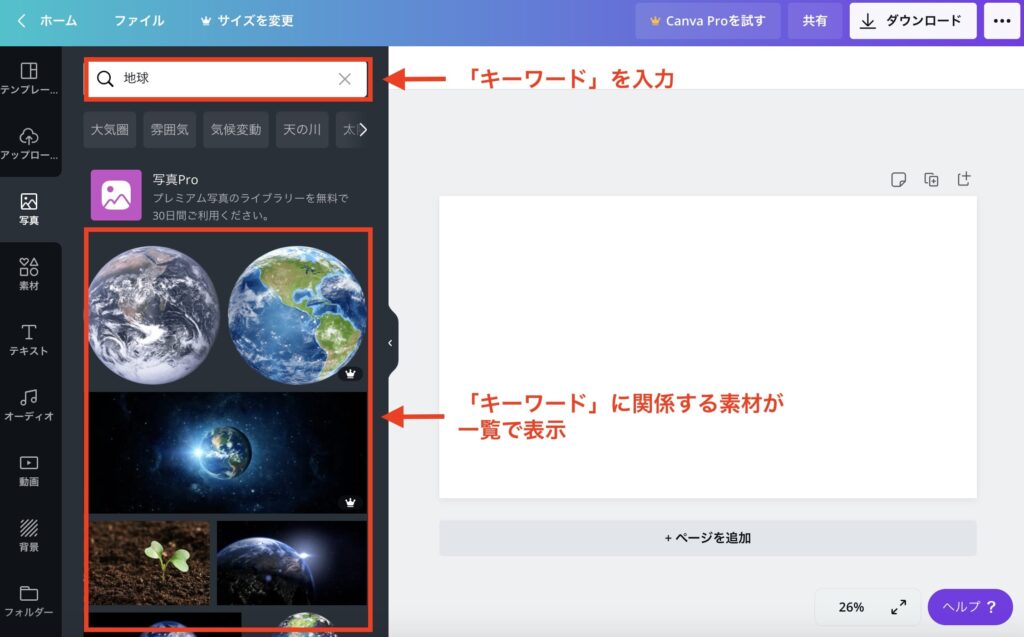Click ＋ページを追加 bar
1024x637 pixels.
[708, 538]
